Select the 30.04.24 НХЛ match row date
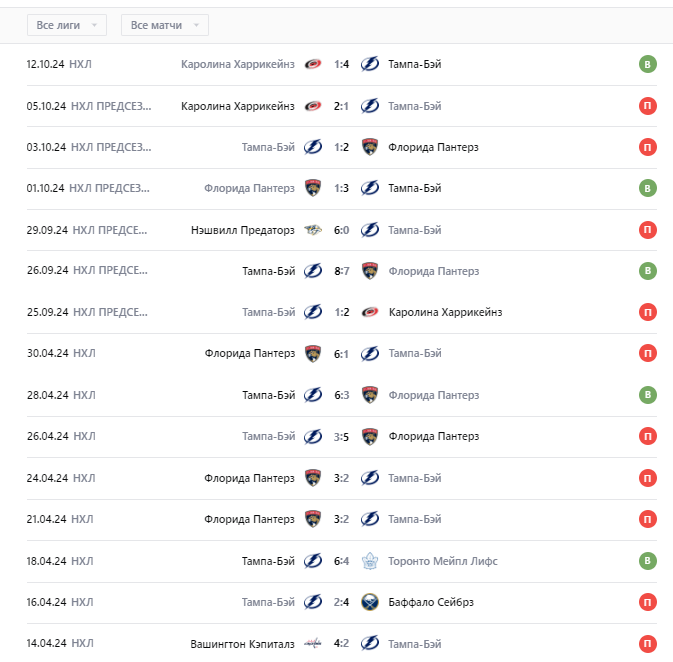This screenshot has height=662, width=673. point(46,354)
